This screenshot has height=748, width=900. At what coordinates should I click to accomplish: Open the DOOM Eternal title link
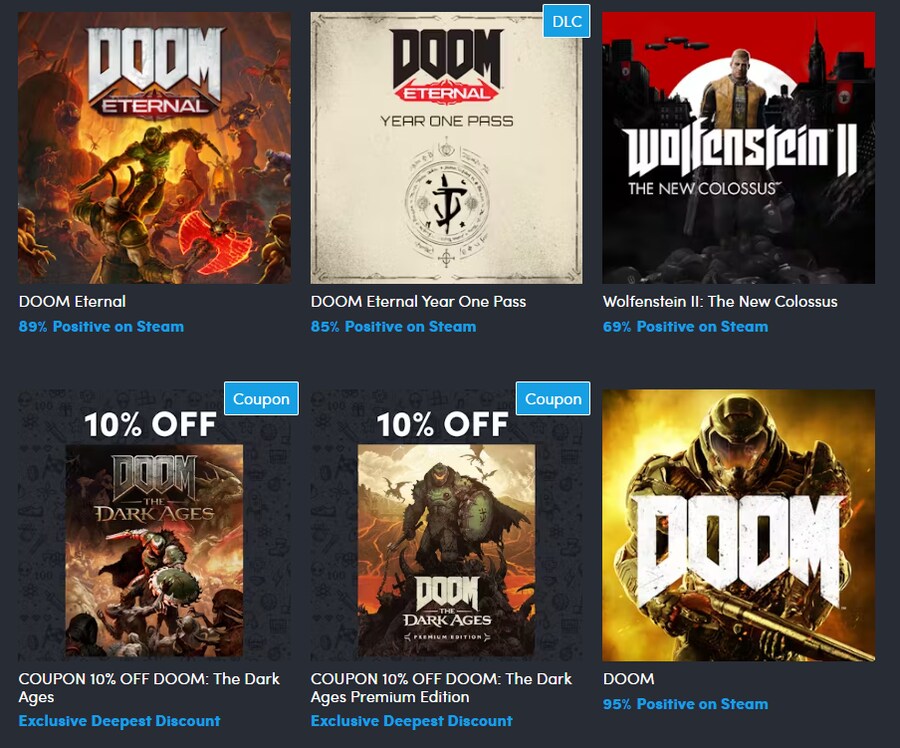pos(72,301)
